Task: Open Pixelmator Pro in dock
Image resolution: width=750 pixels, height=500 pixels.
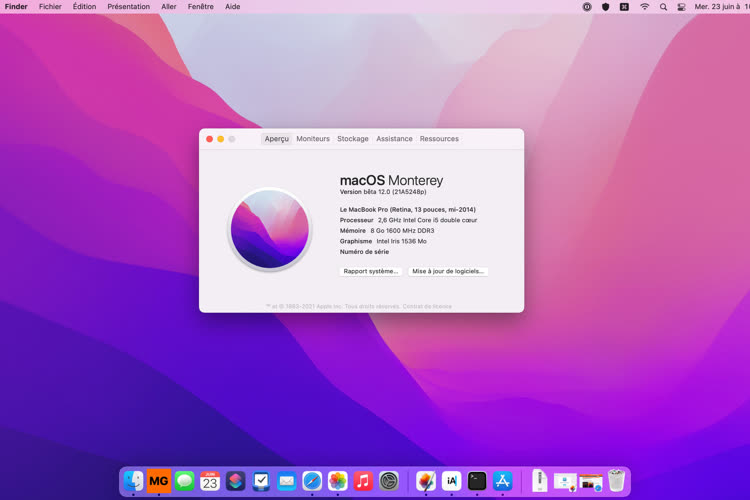Action: [426, 480]
